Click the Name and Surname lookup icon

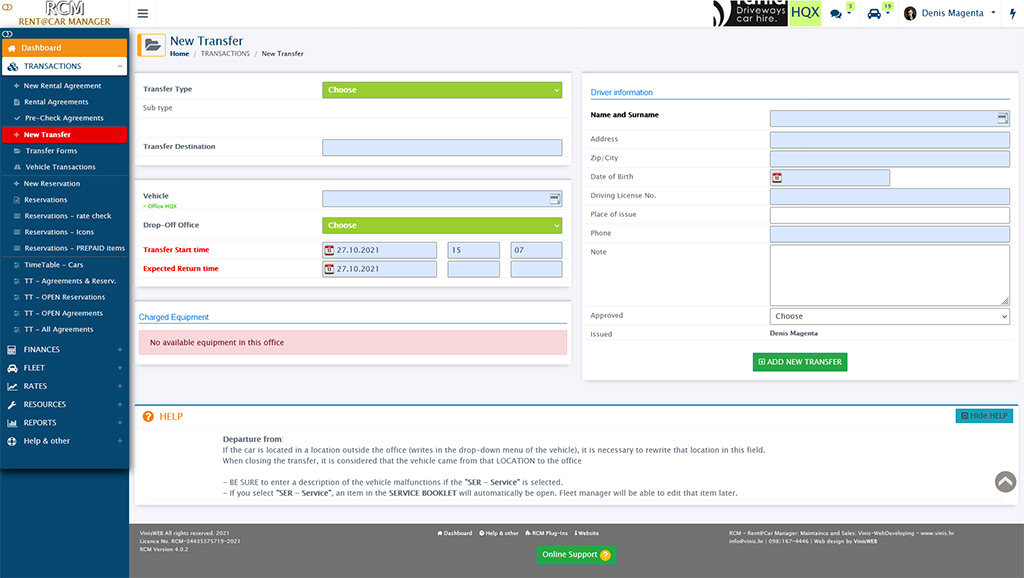[x=1003, y=118]
